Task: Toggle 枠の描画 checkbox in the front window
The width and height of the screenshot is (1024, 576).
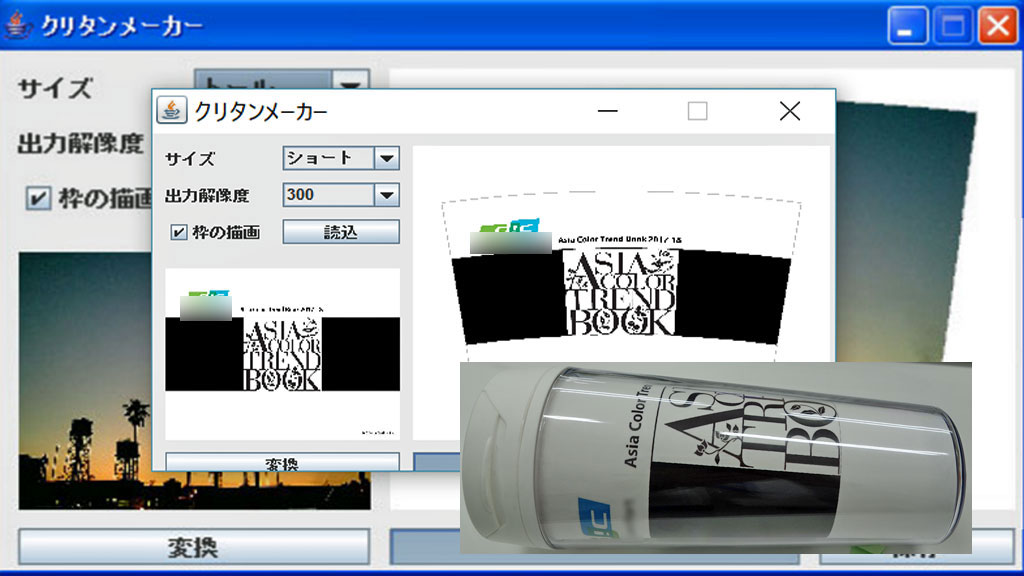Action: pos(178,232)
